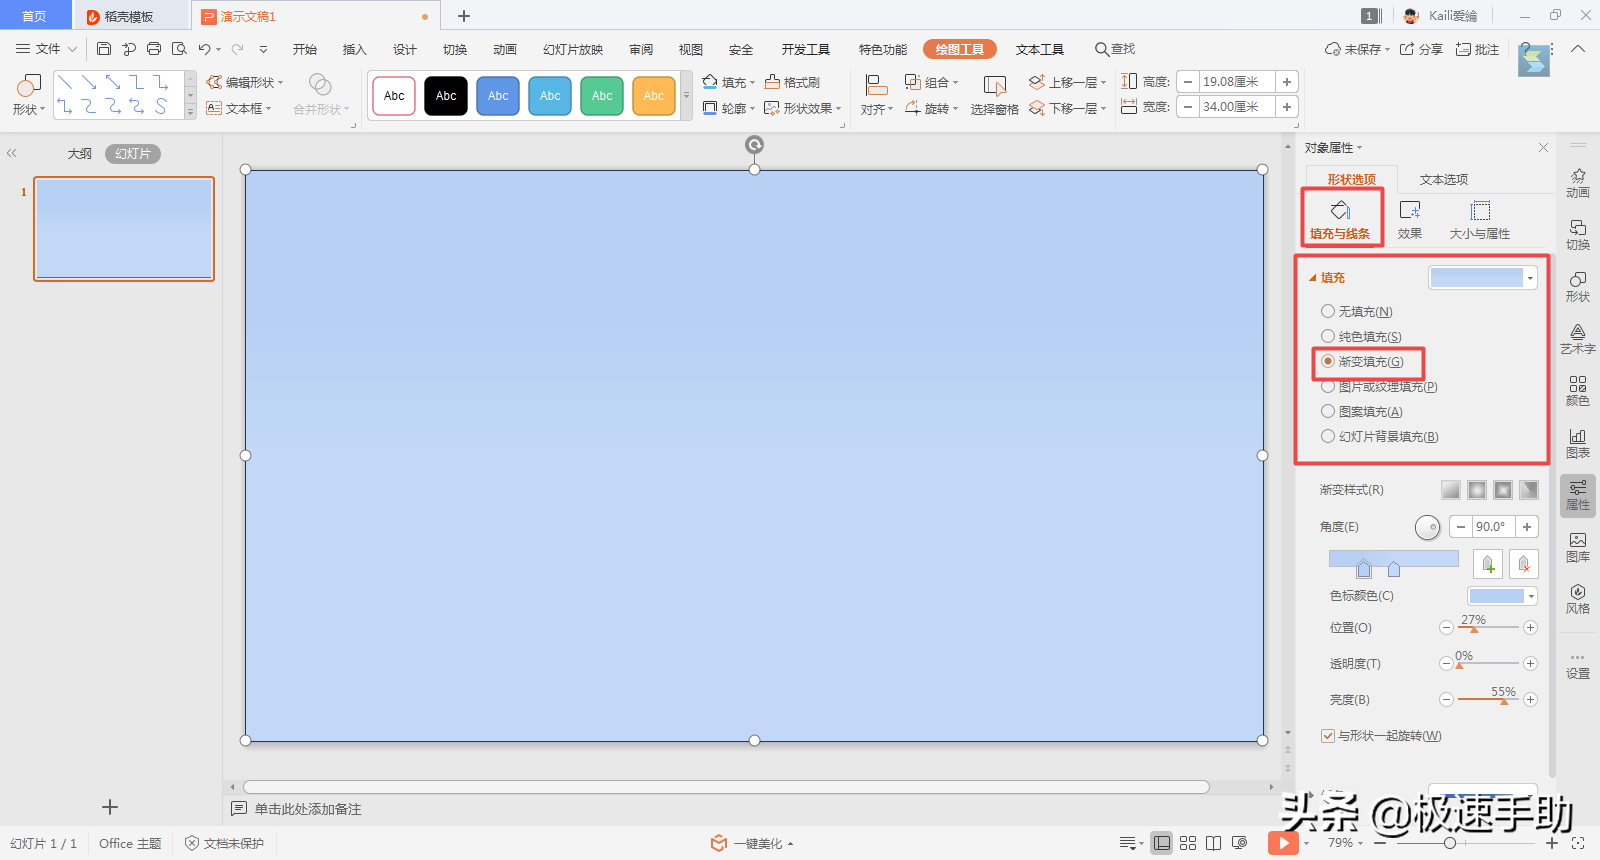Image resolution: width=1600 pixels, height=860 pixels.
Task: Click the Animation (动画) sidebar icon
Action: (1577, 182)
